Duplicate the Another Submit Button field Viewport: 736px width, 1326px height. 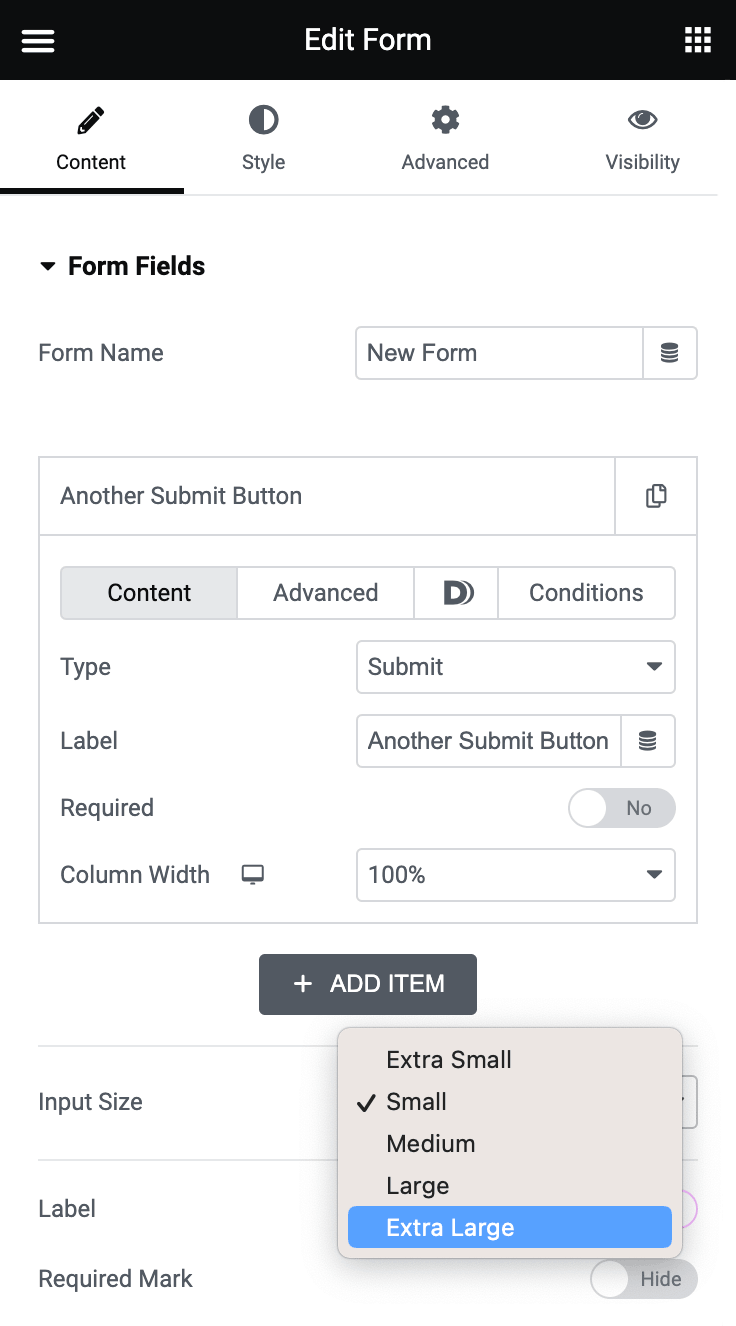(x=656, y=495)
